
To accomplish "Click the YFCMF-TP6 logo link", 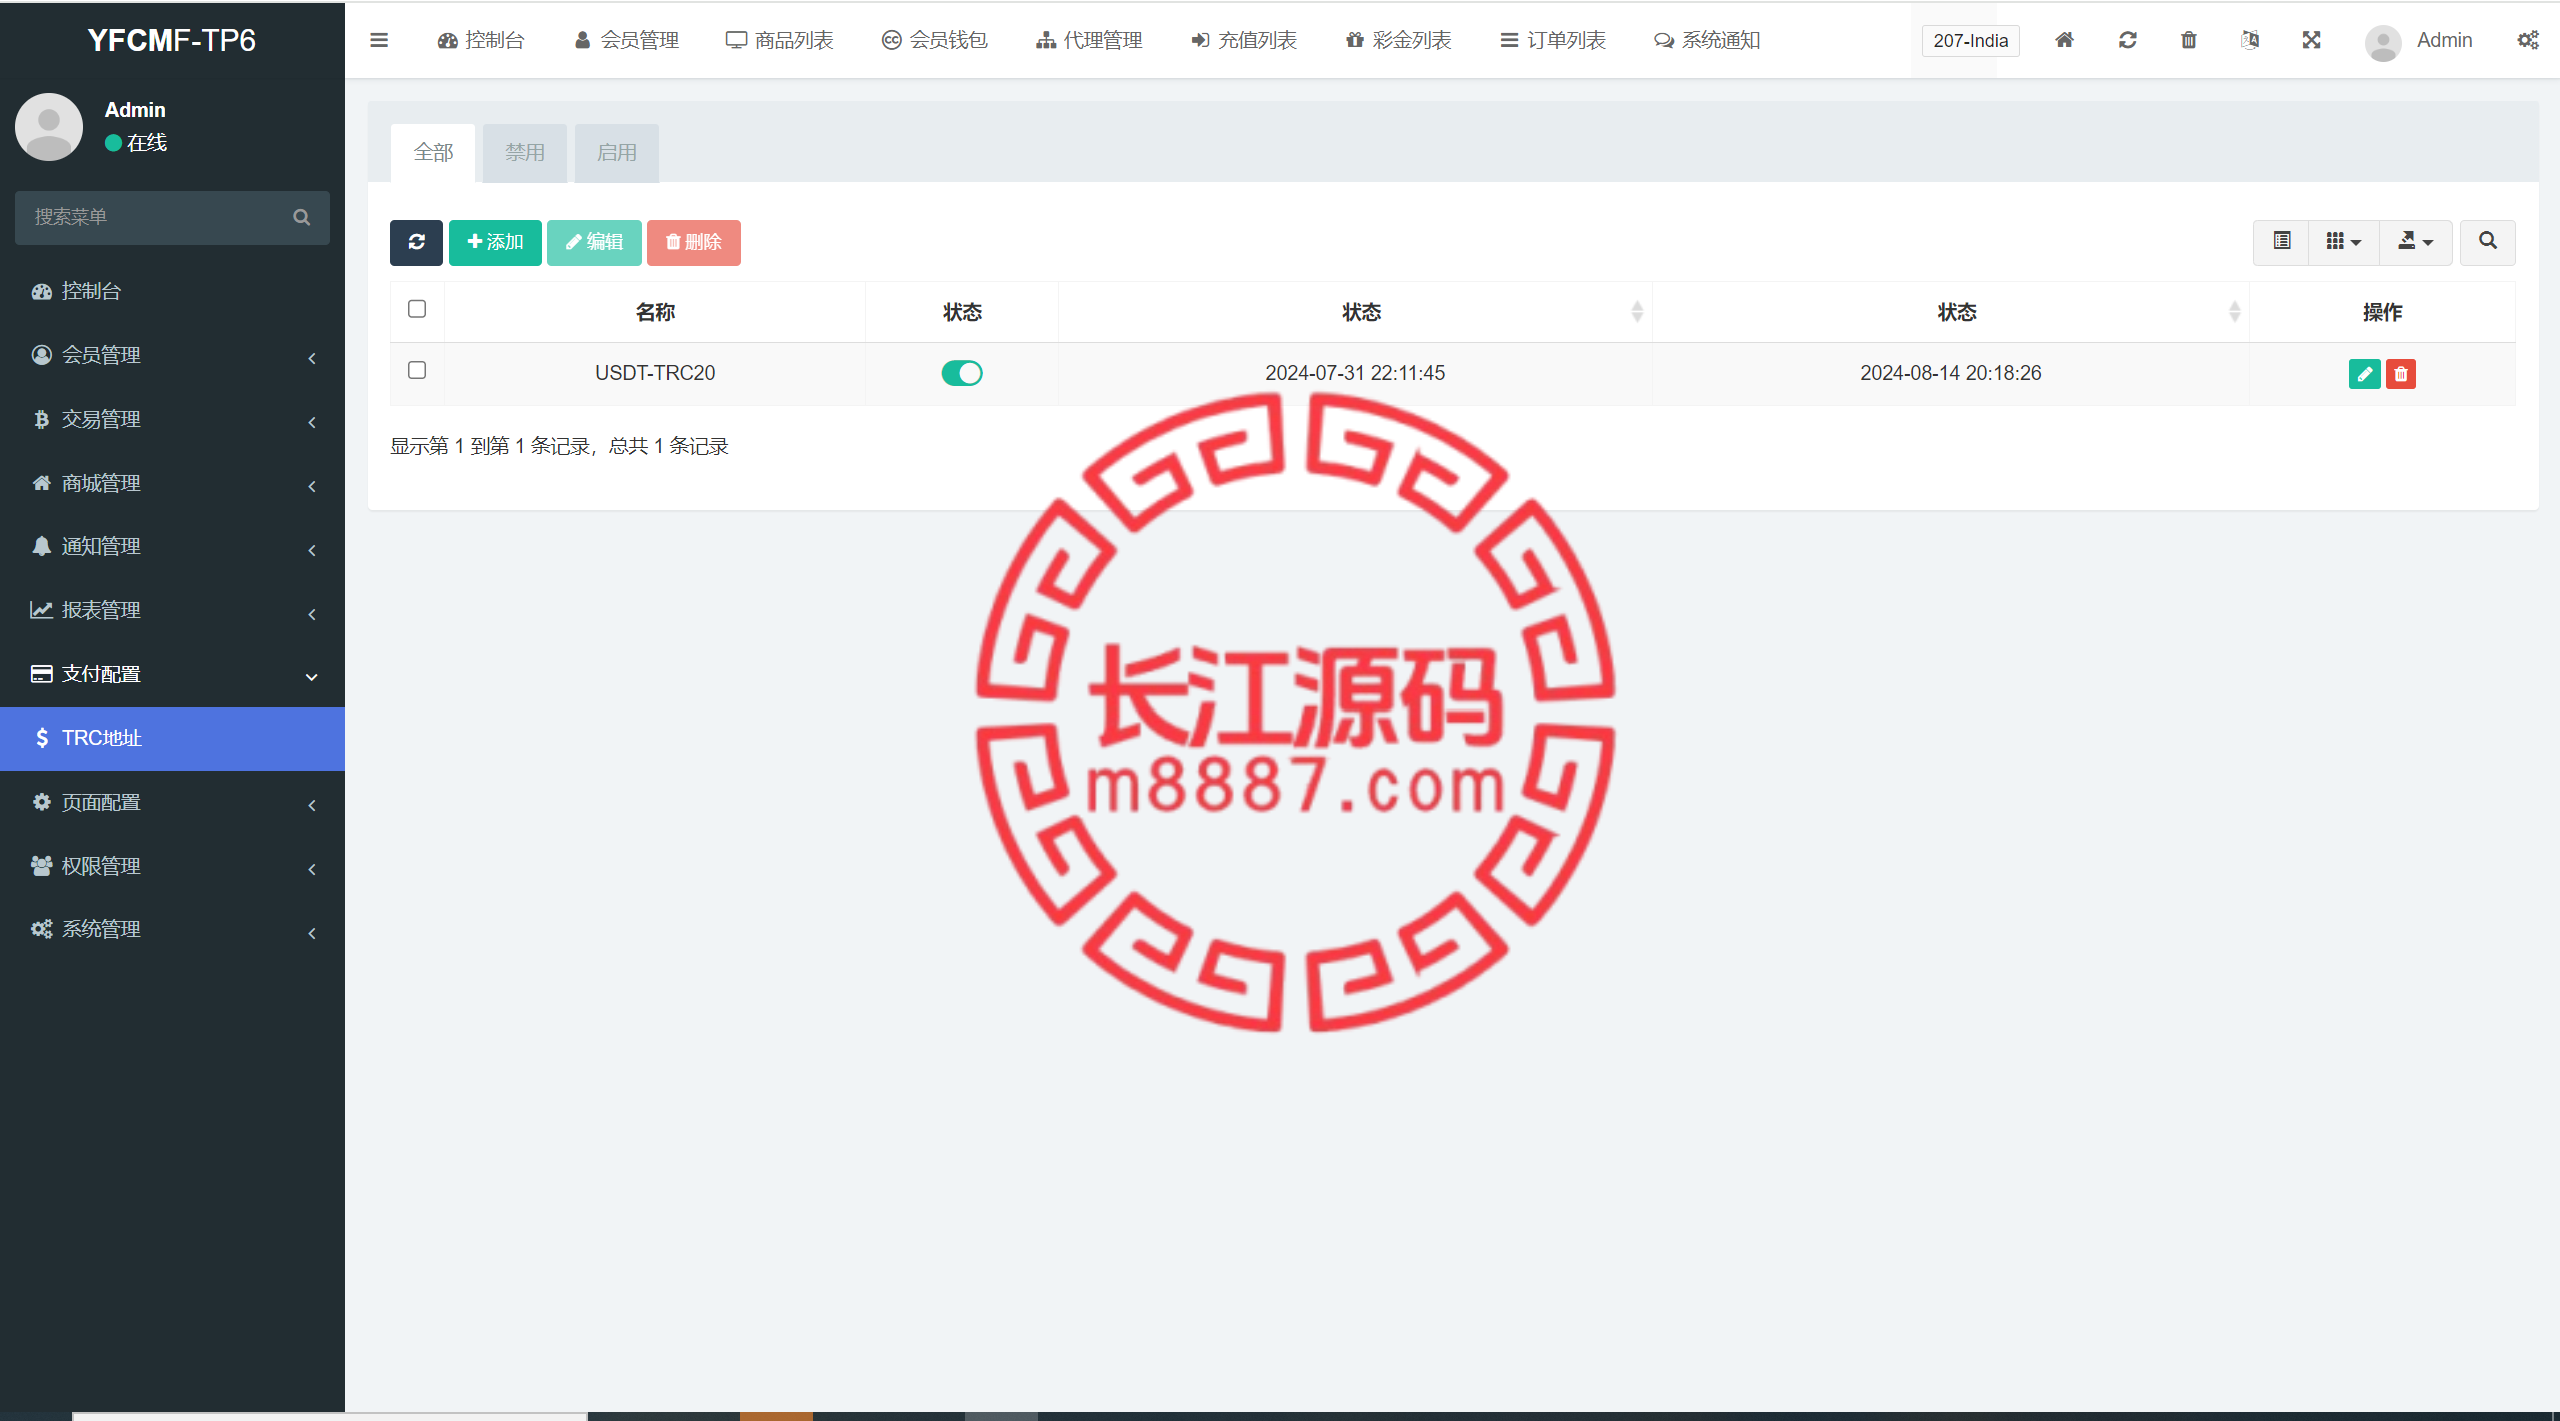I will pos(172,40).
